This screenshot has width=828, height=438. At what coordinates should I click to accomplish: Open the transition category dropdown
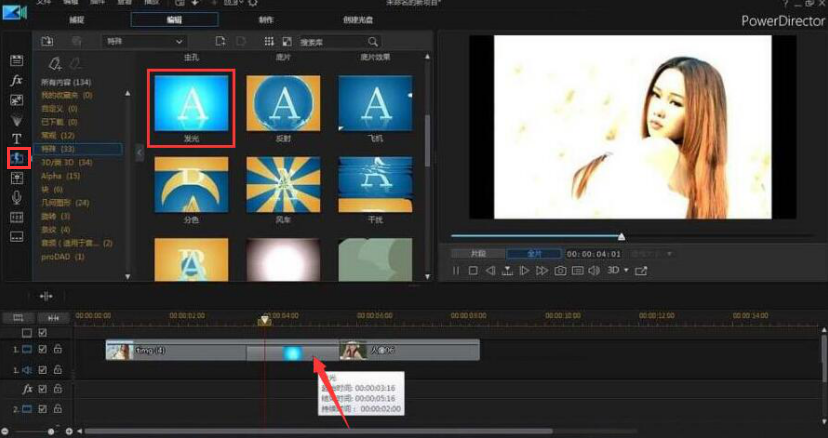pos(144,41)
